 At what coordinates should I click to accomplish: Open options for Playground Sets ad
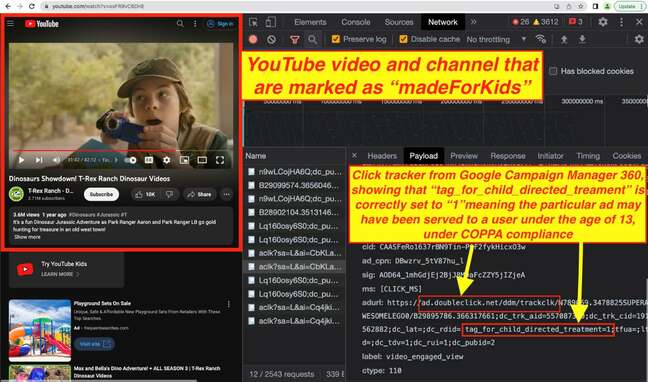pos(228,304)
